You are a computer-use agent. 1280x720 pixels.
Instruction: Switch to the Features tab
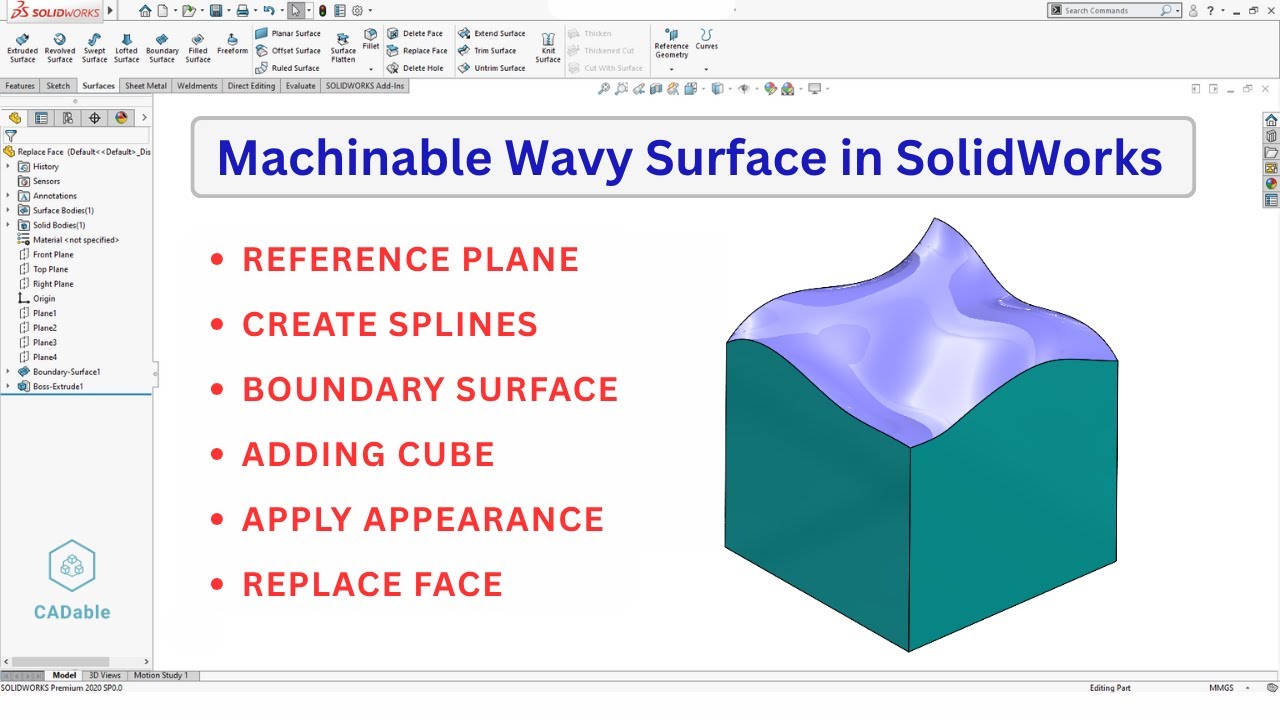point(20,86)
